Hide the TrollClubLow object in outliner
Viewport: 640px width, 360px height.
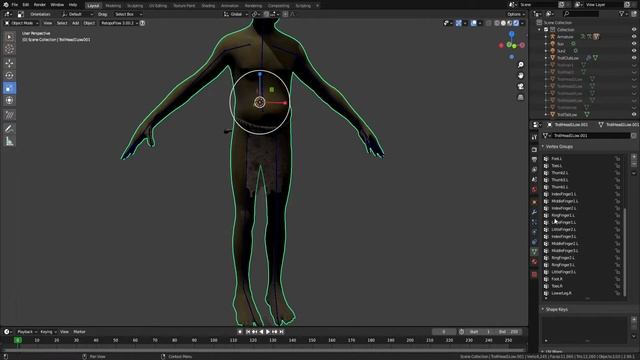634,58
